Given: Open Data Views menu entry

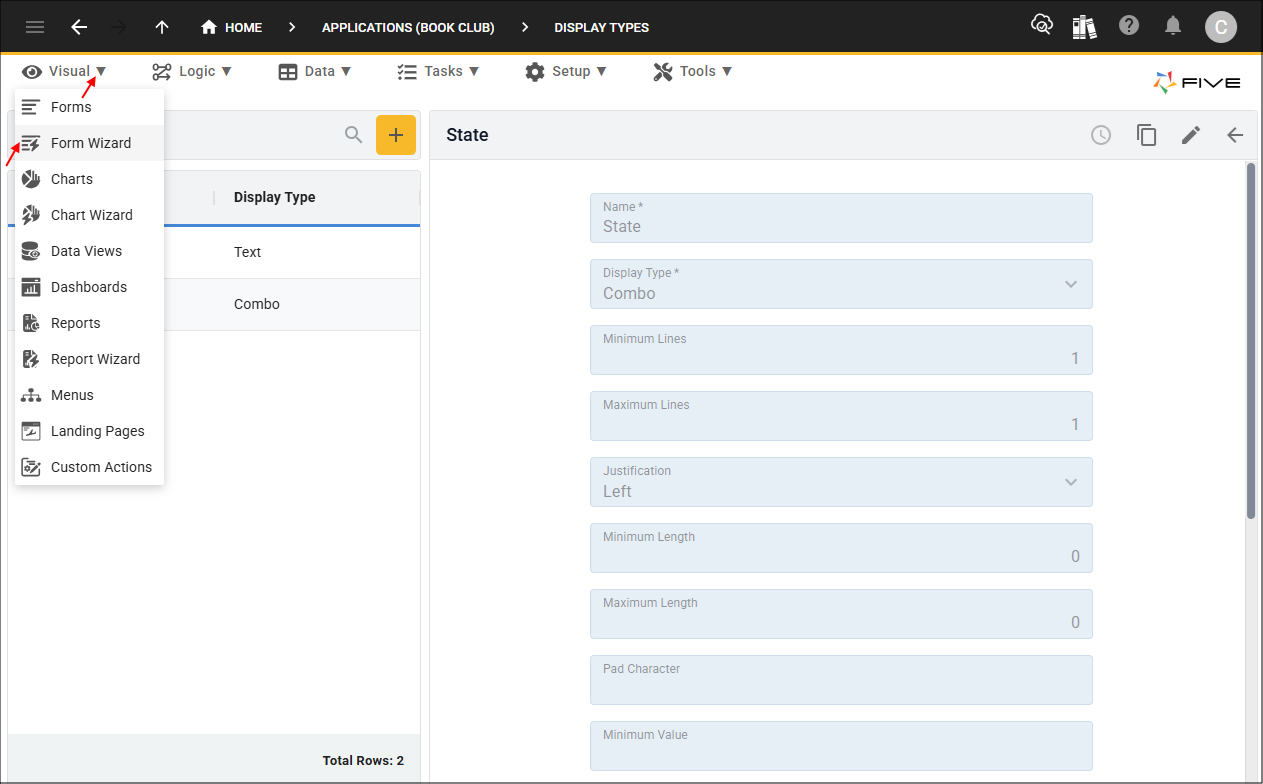Looking at the screenshot, I should 89,251.
